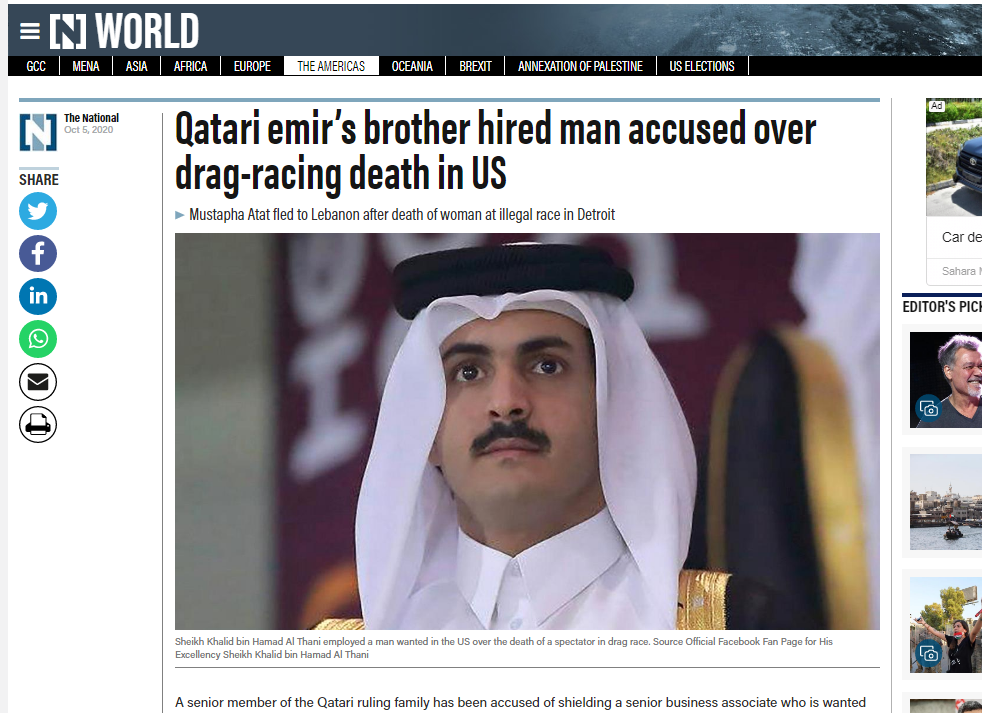Print the article with printer icon
Image resolution: width=982 pixels, height=713 pixels.
click(38, 424)
